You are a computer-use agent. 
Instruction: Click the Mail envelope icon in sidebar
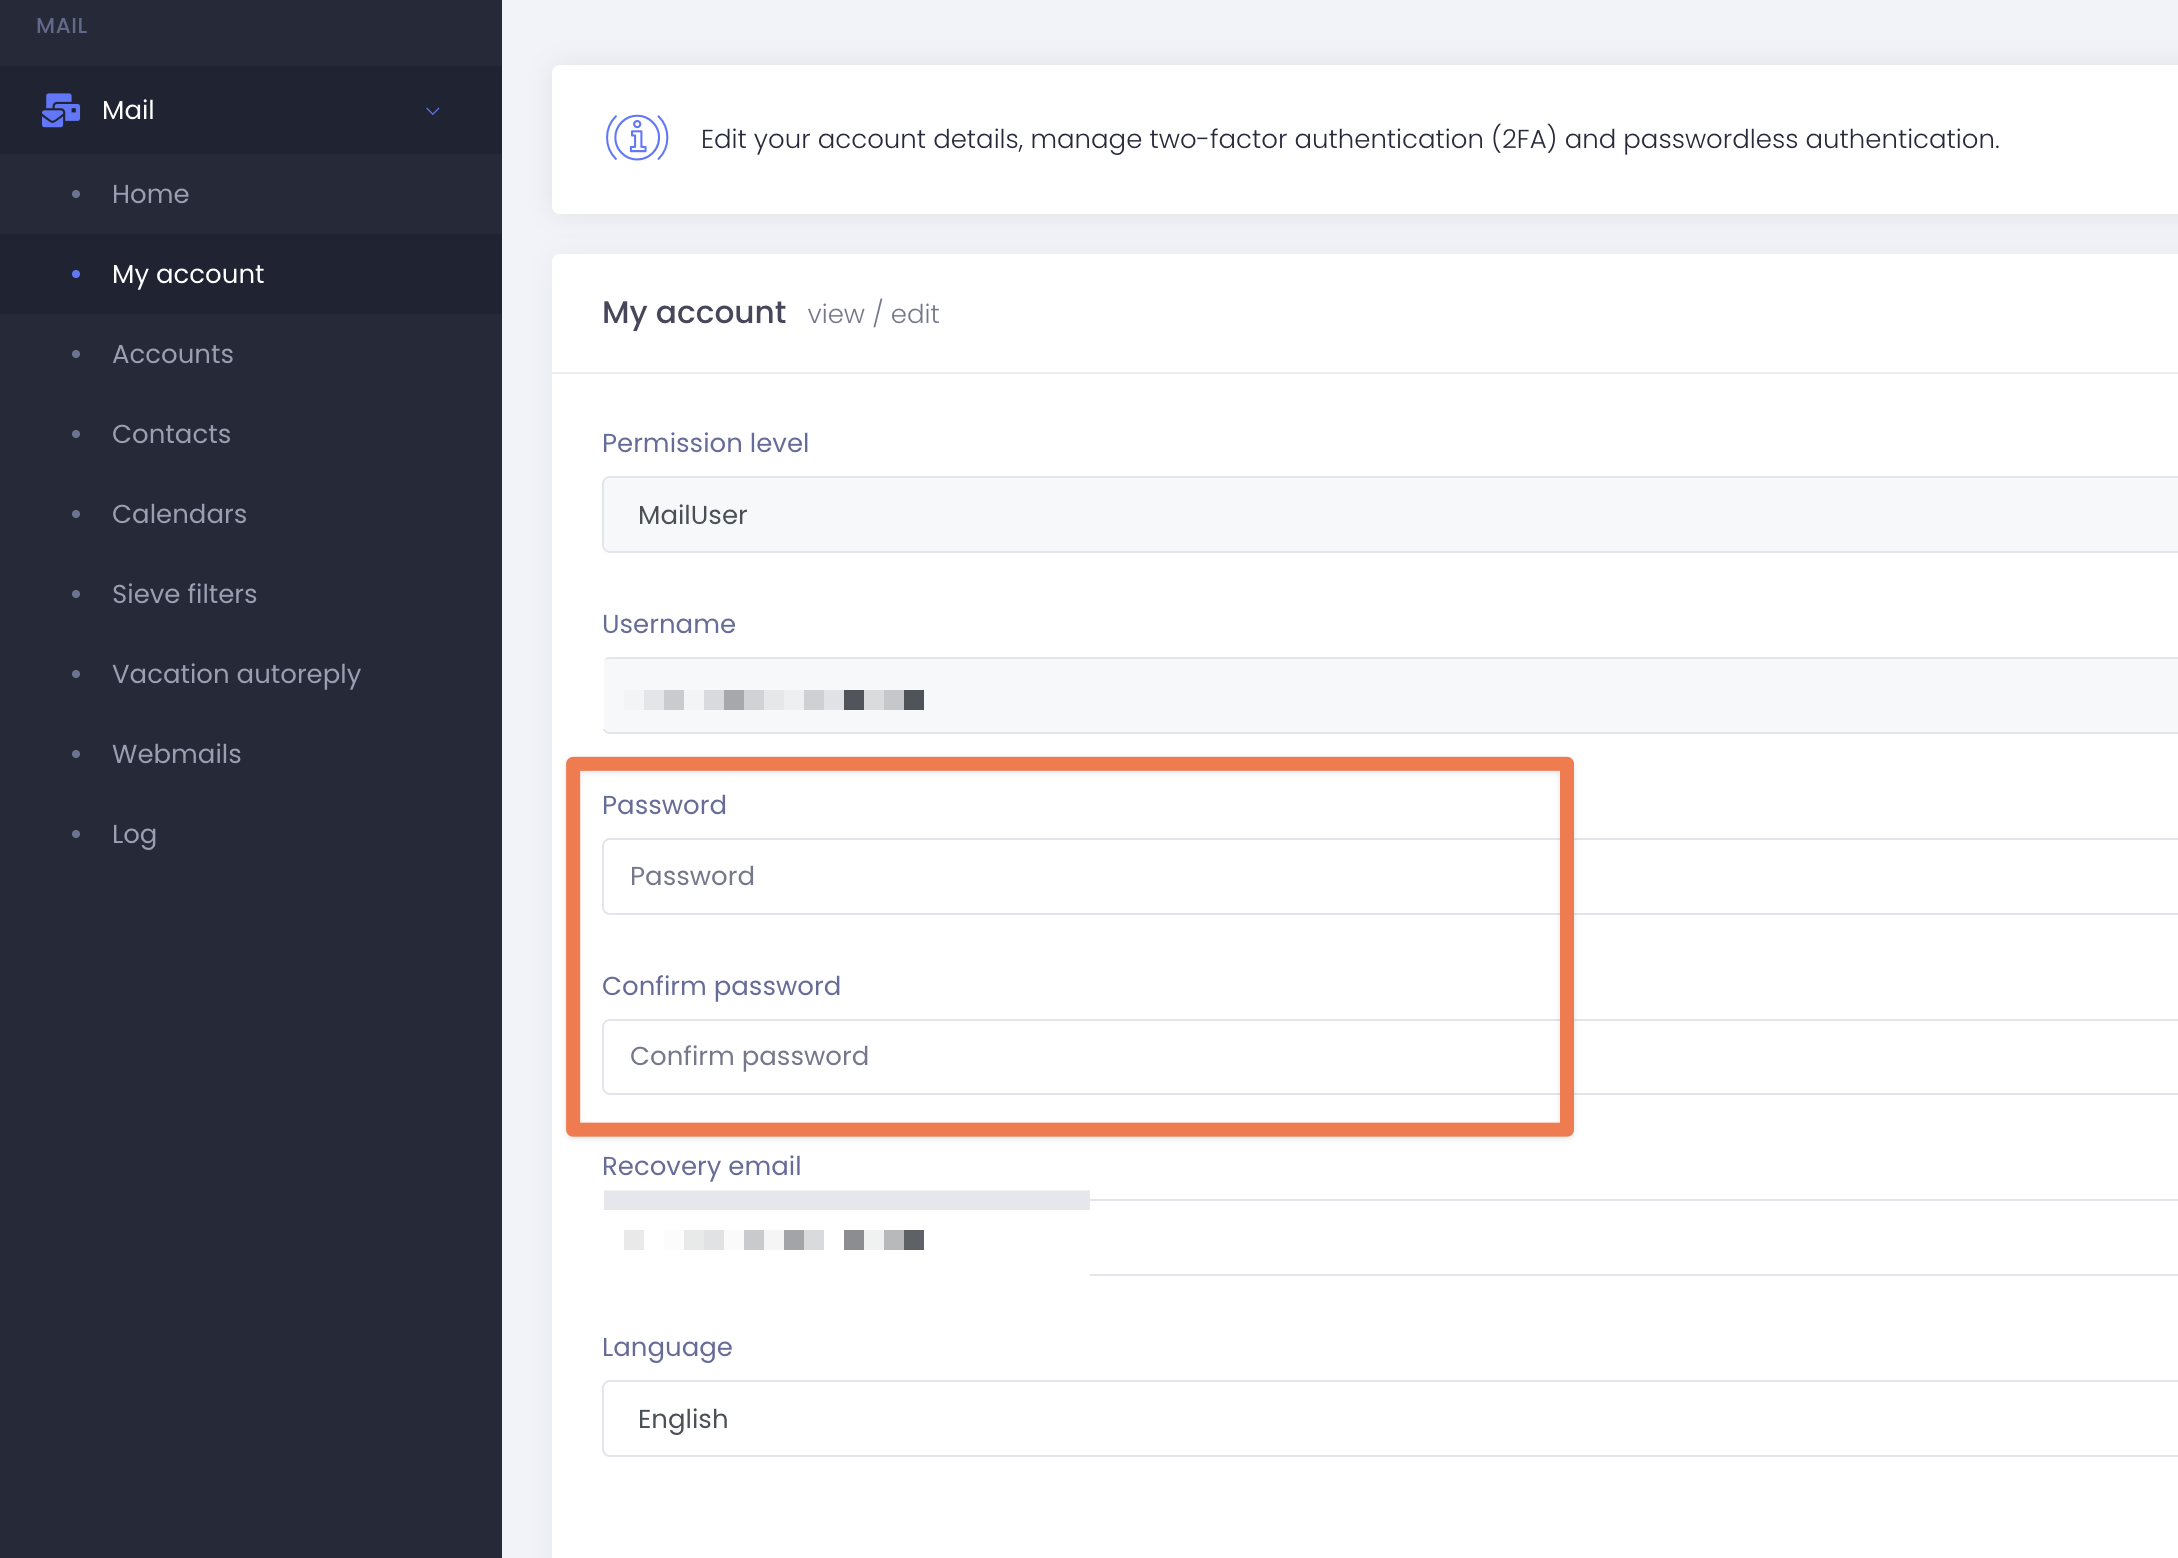61,110
